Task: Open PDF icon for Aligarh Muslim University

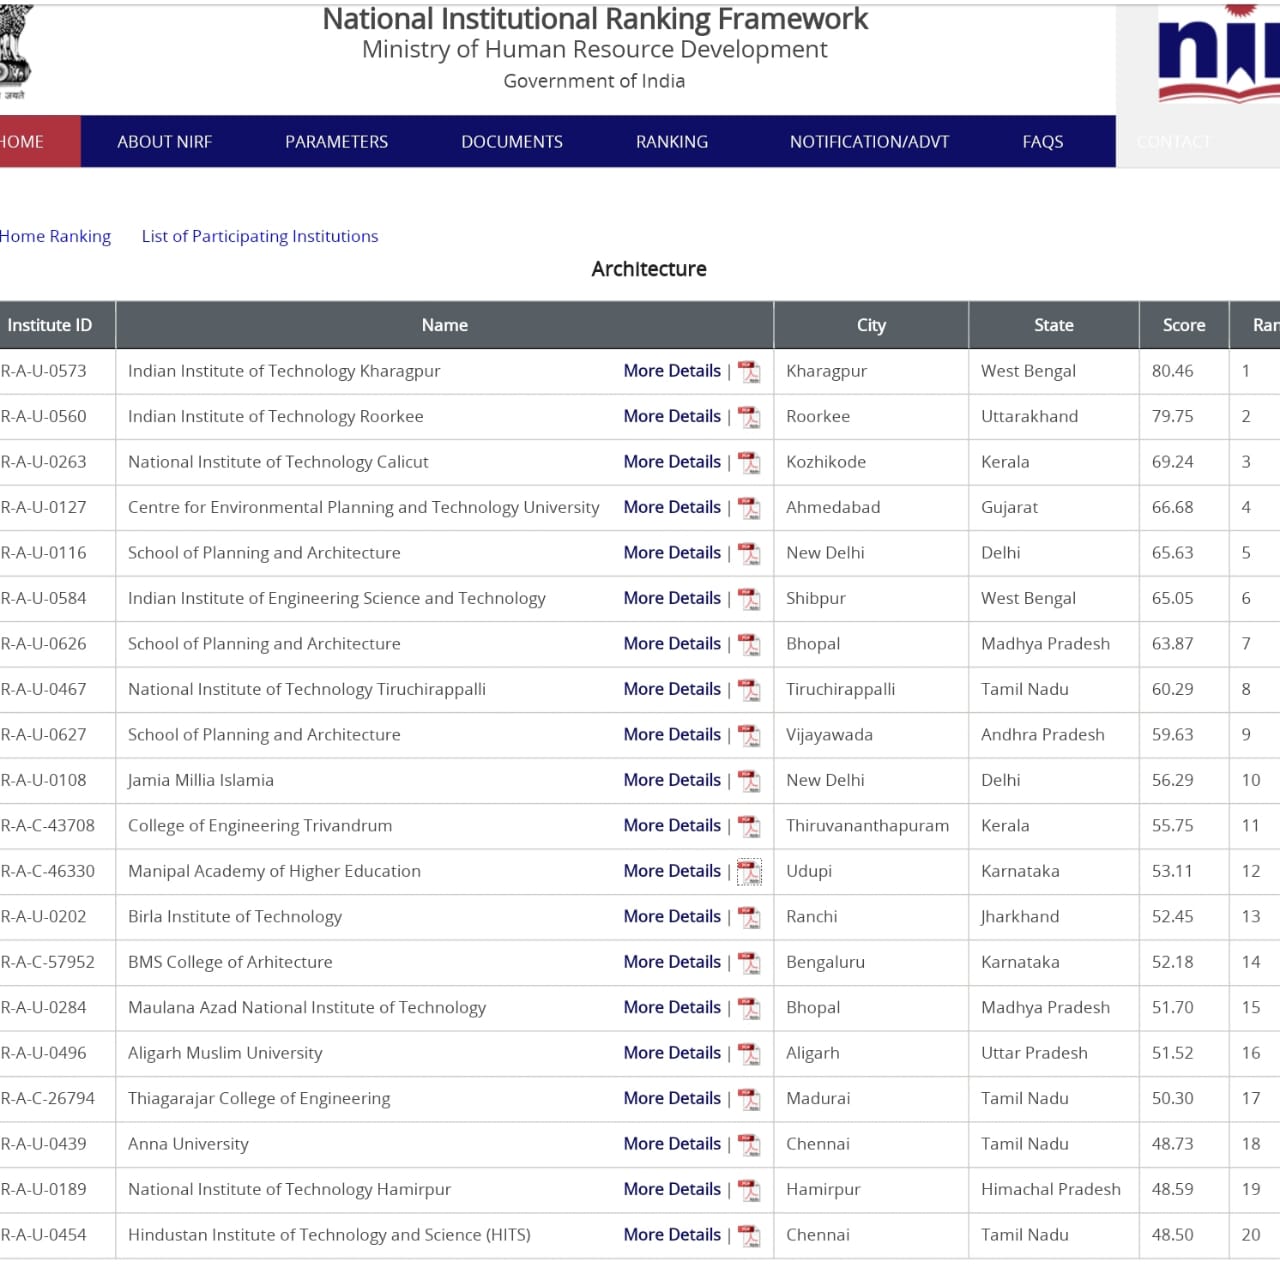Action: click(749, 1054)
